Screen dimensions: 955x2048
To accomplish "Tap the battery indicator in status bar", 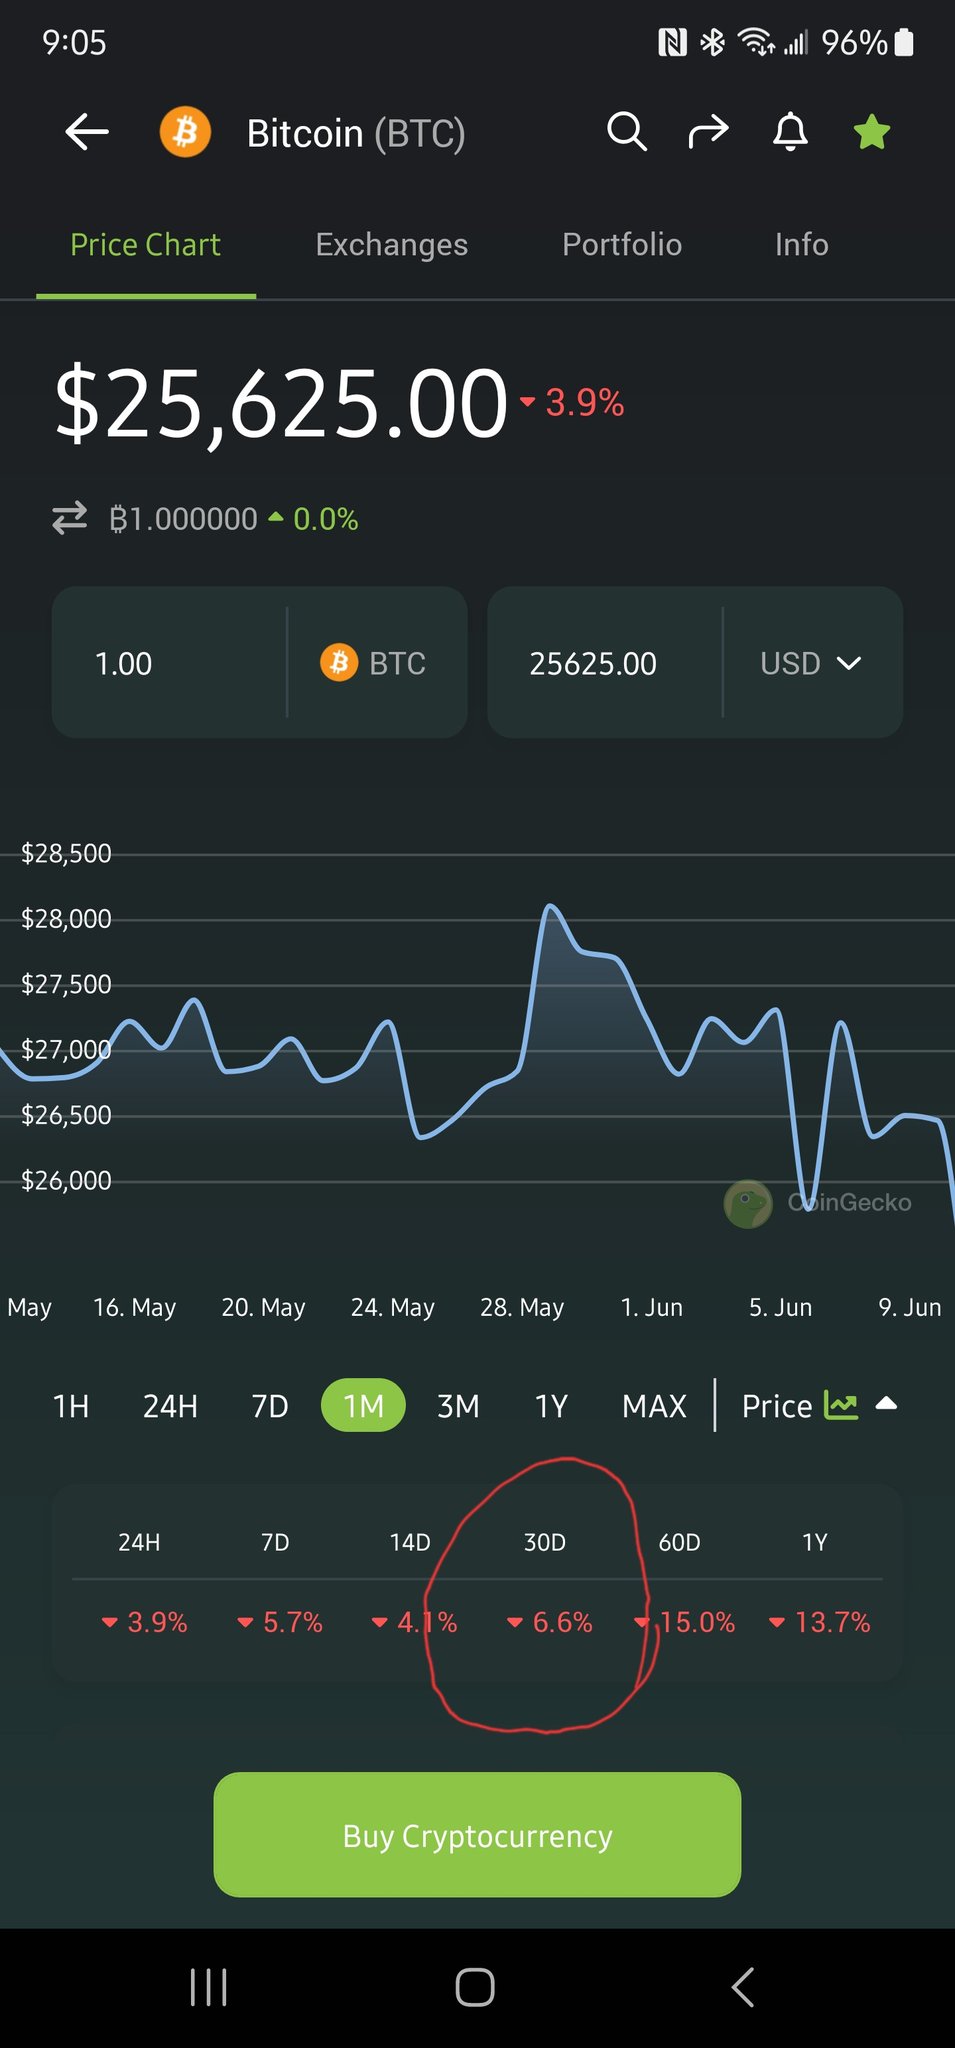I will tap(904, 42).
